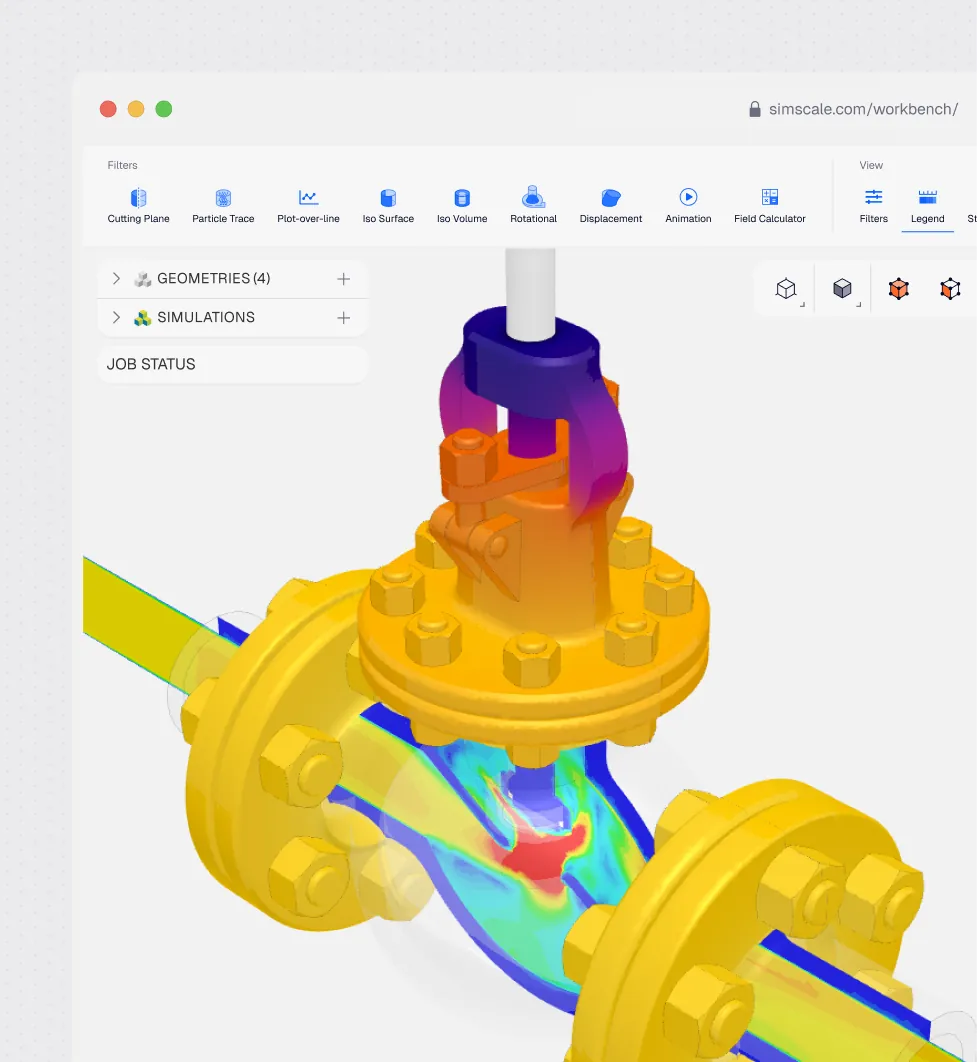977x1062 pixels.
Task: Open the Animation filter
Action: (688, 206)
